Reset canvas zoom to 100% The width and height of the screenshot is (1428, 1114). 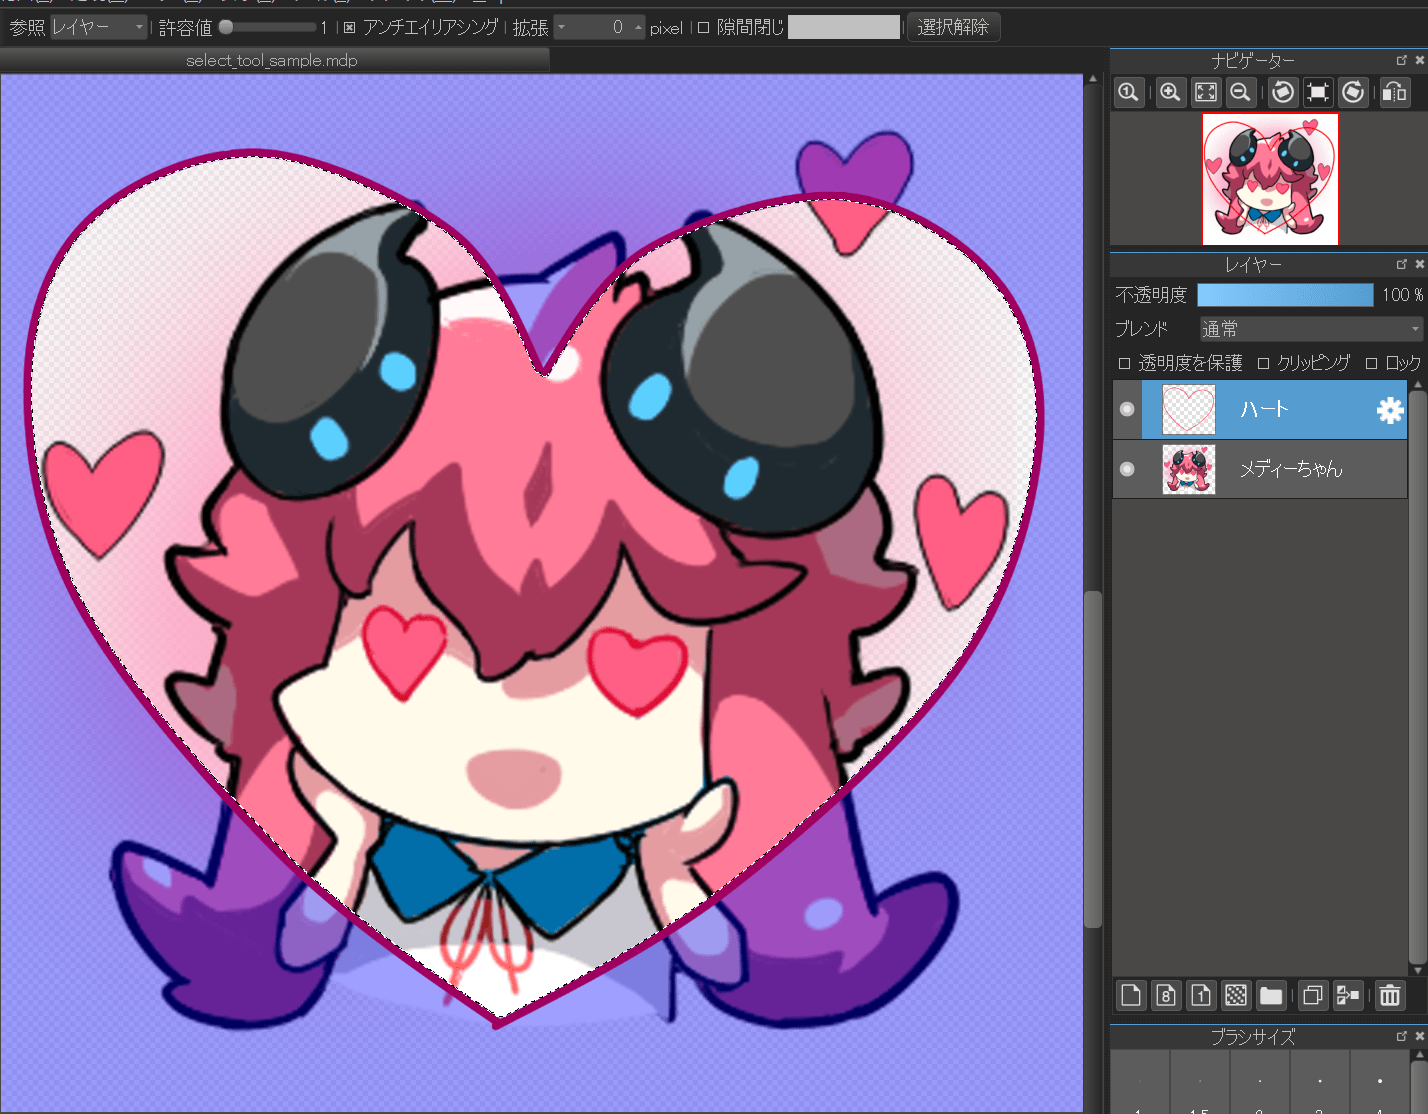[x=1129, y=92]
